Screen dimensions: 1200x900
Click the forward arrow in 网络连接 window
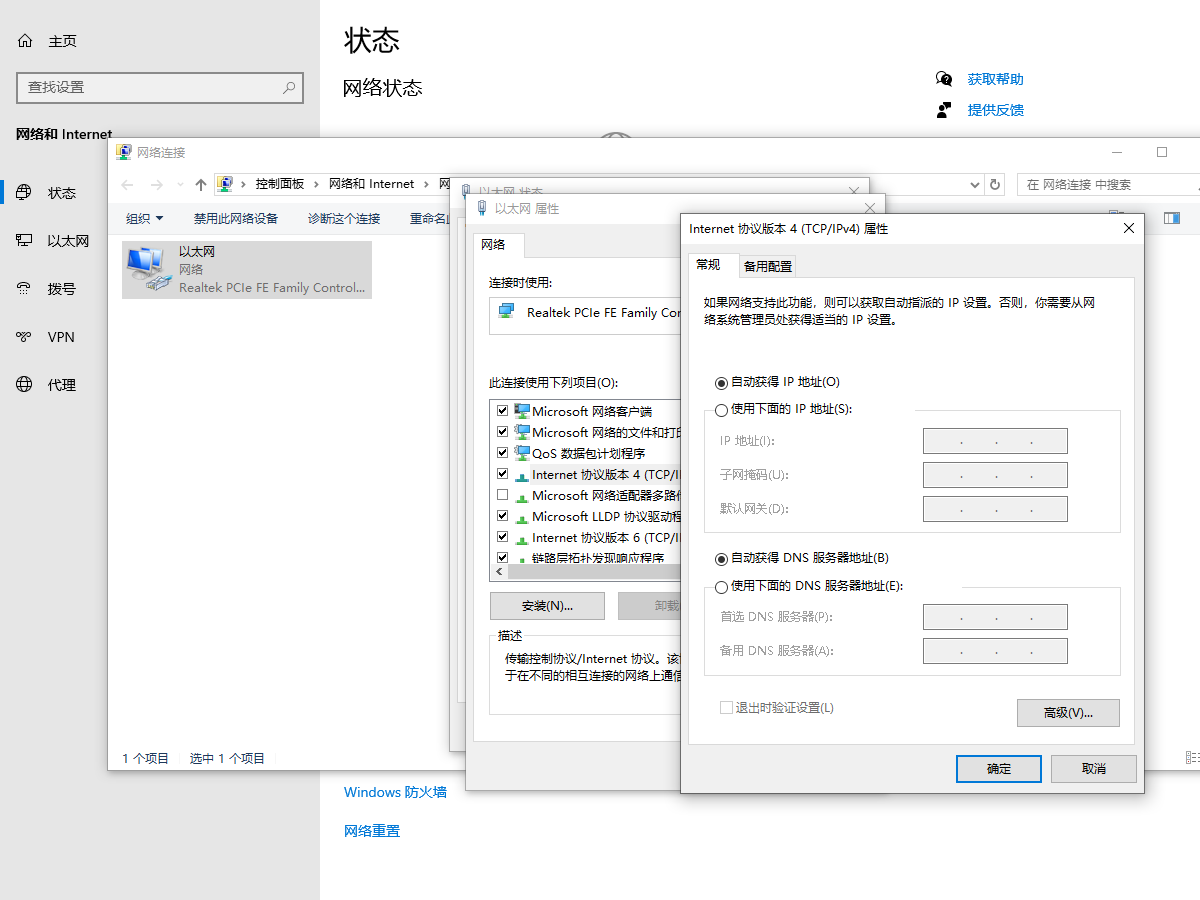pyautogui.click(x=156, y=184)
